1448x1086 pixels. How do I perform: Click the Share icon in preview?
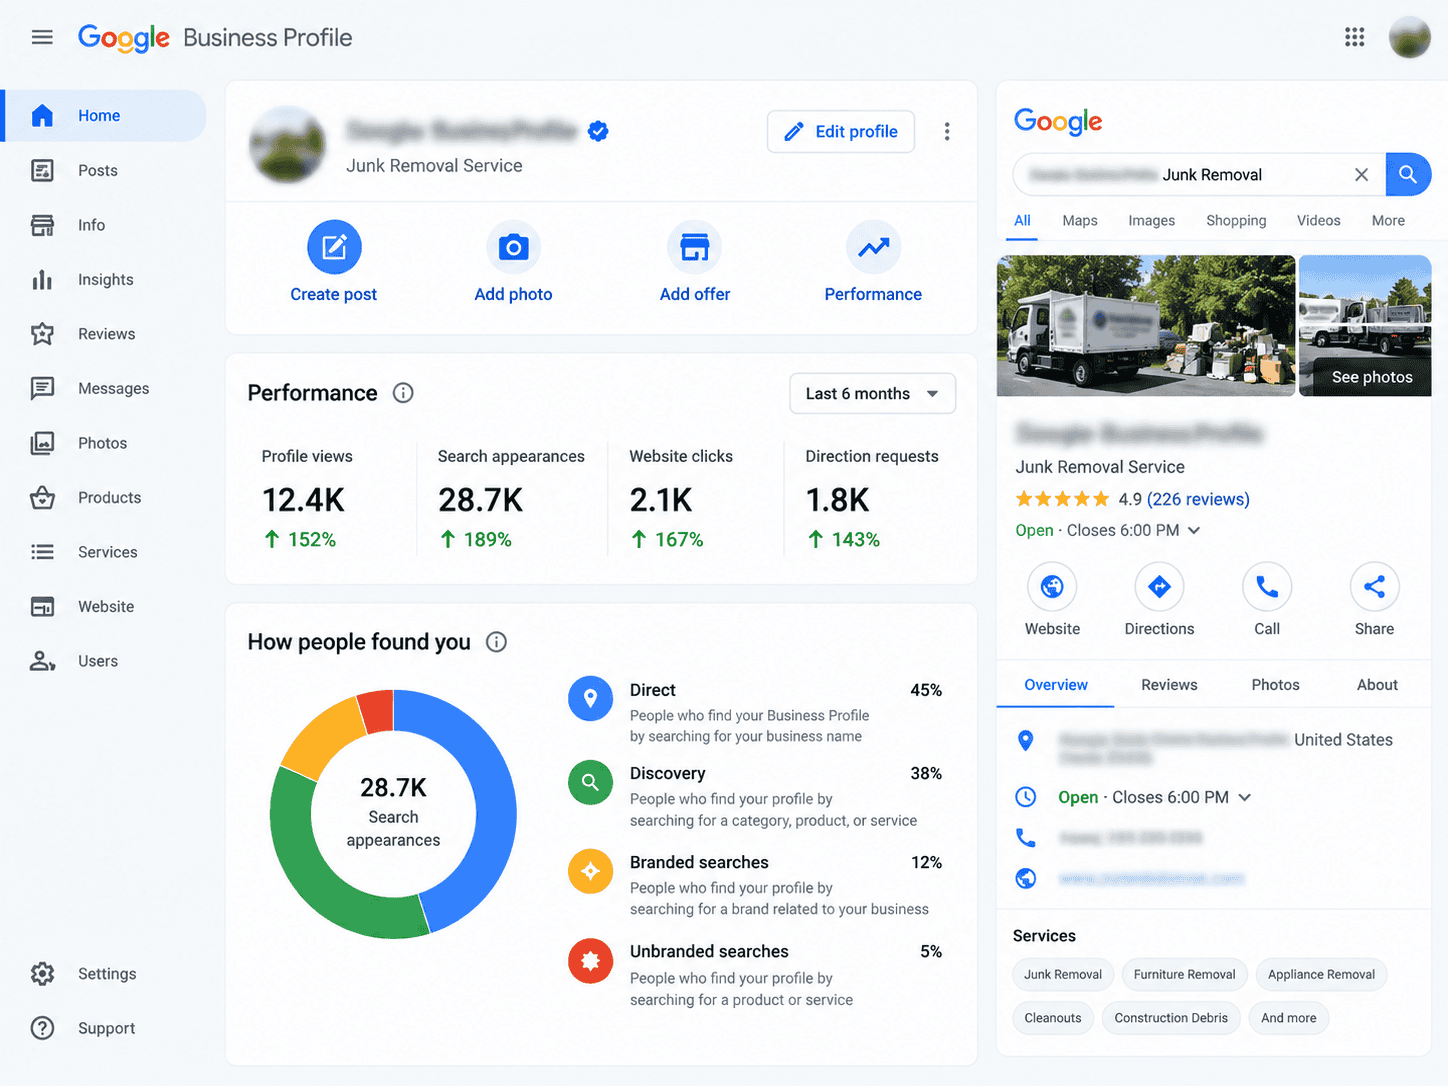1374,587
